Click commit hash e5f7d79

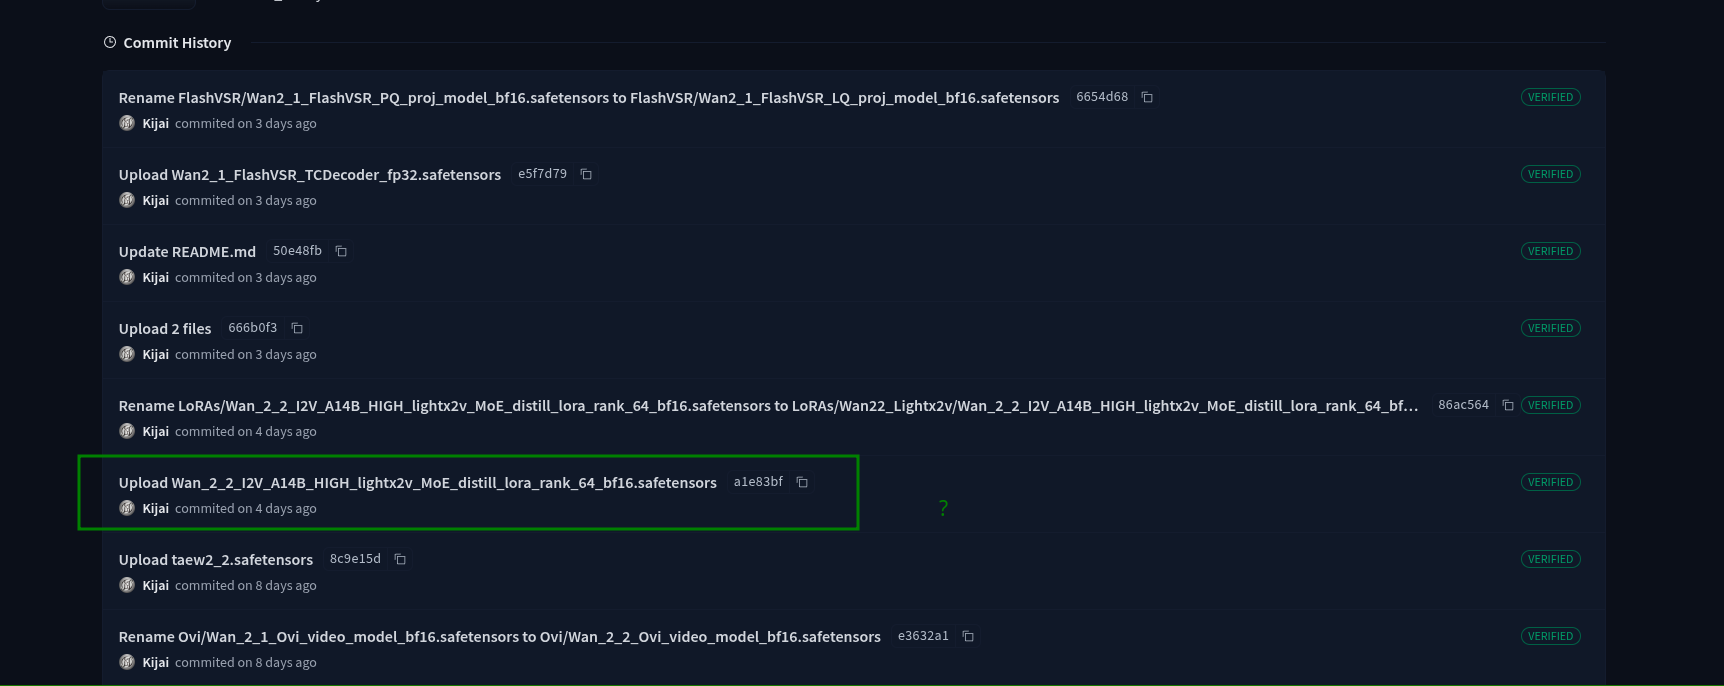pos(542,174)
